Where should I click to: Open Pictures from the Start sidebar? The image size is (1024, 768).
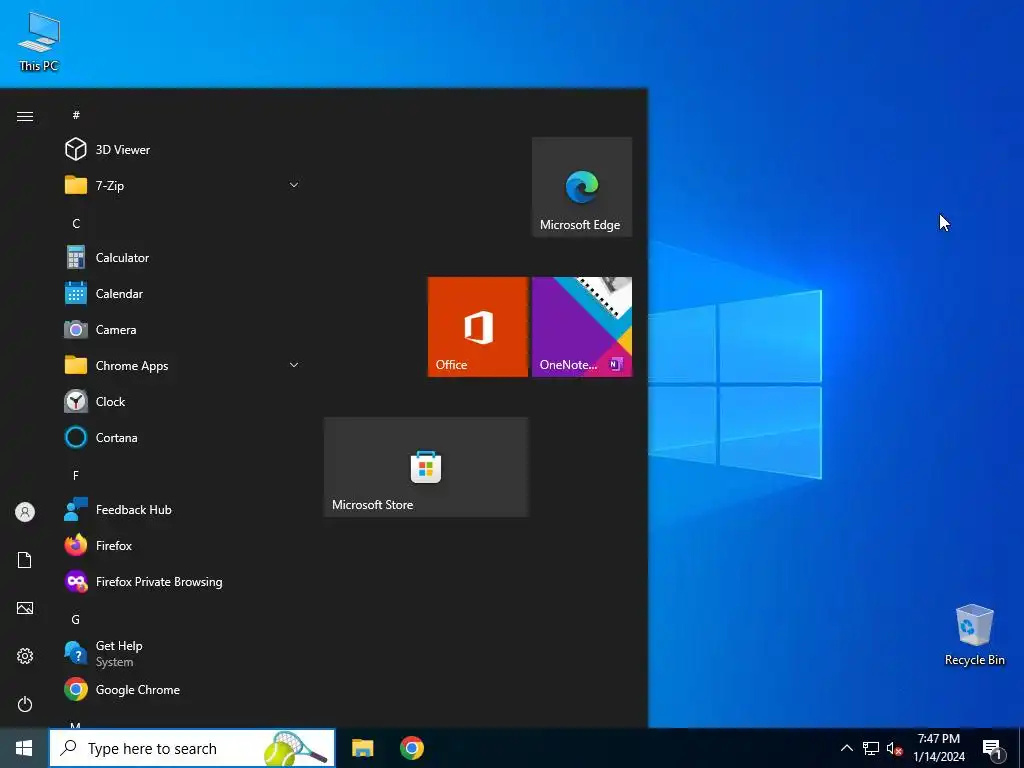[25, 608]
